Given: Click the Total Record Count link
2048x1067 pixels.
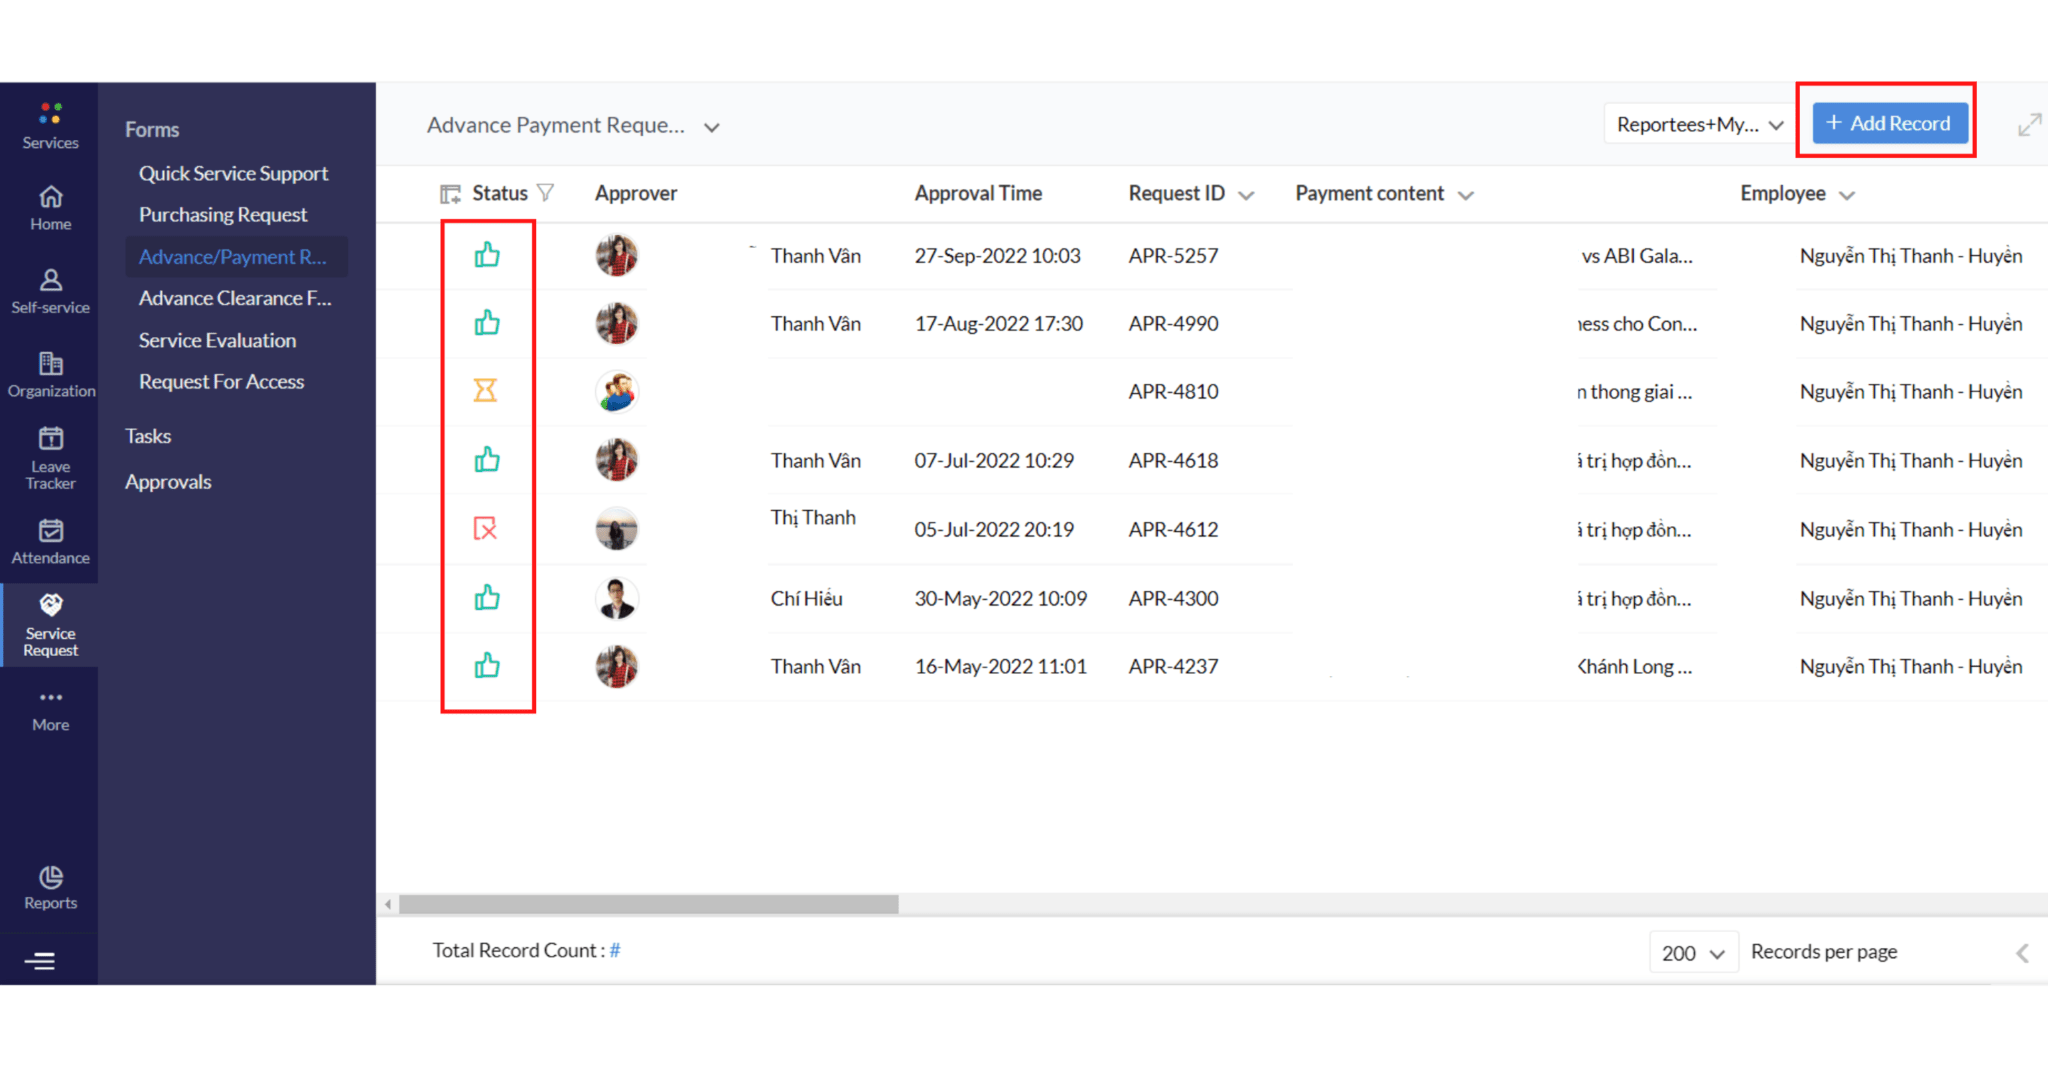Looking at the screenshot, I should pyautogui.click(x=615, y=950).
